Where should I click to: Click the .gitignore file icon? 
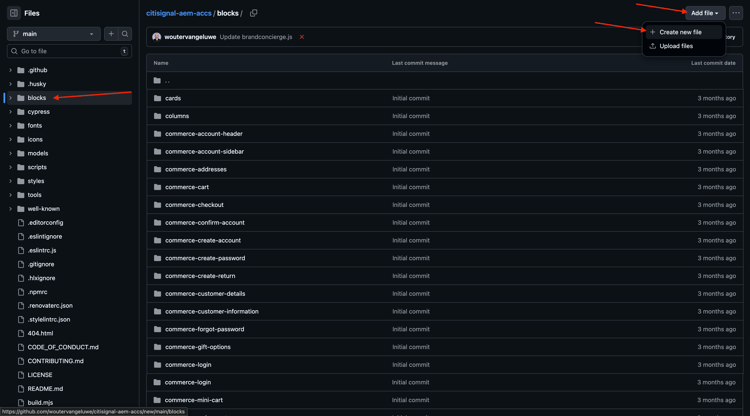coord(21,264)
